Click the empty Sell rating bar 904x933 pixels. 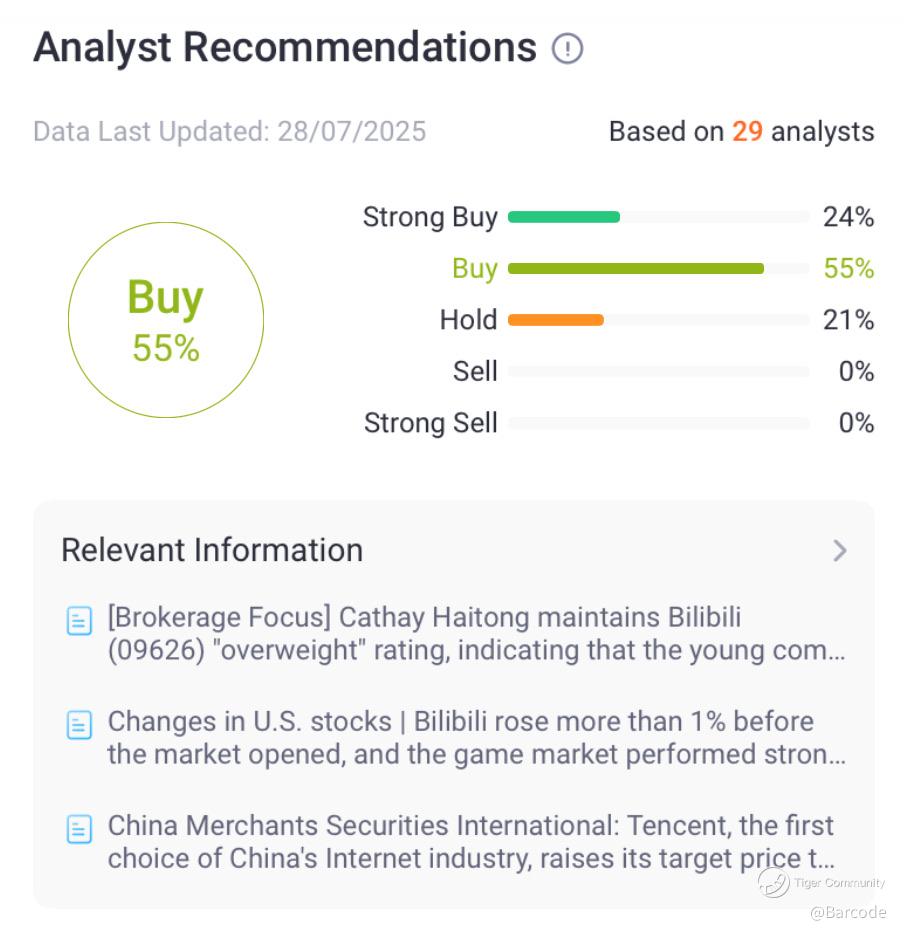pos(658,372)
